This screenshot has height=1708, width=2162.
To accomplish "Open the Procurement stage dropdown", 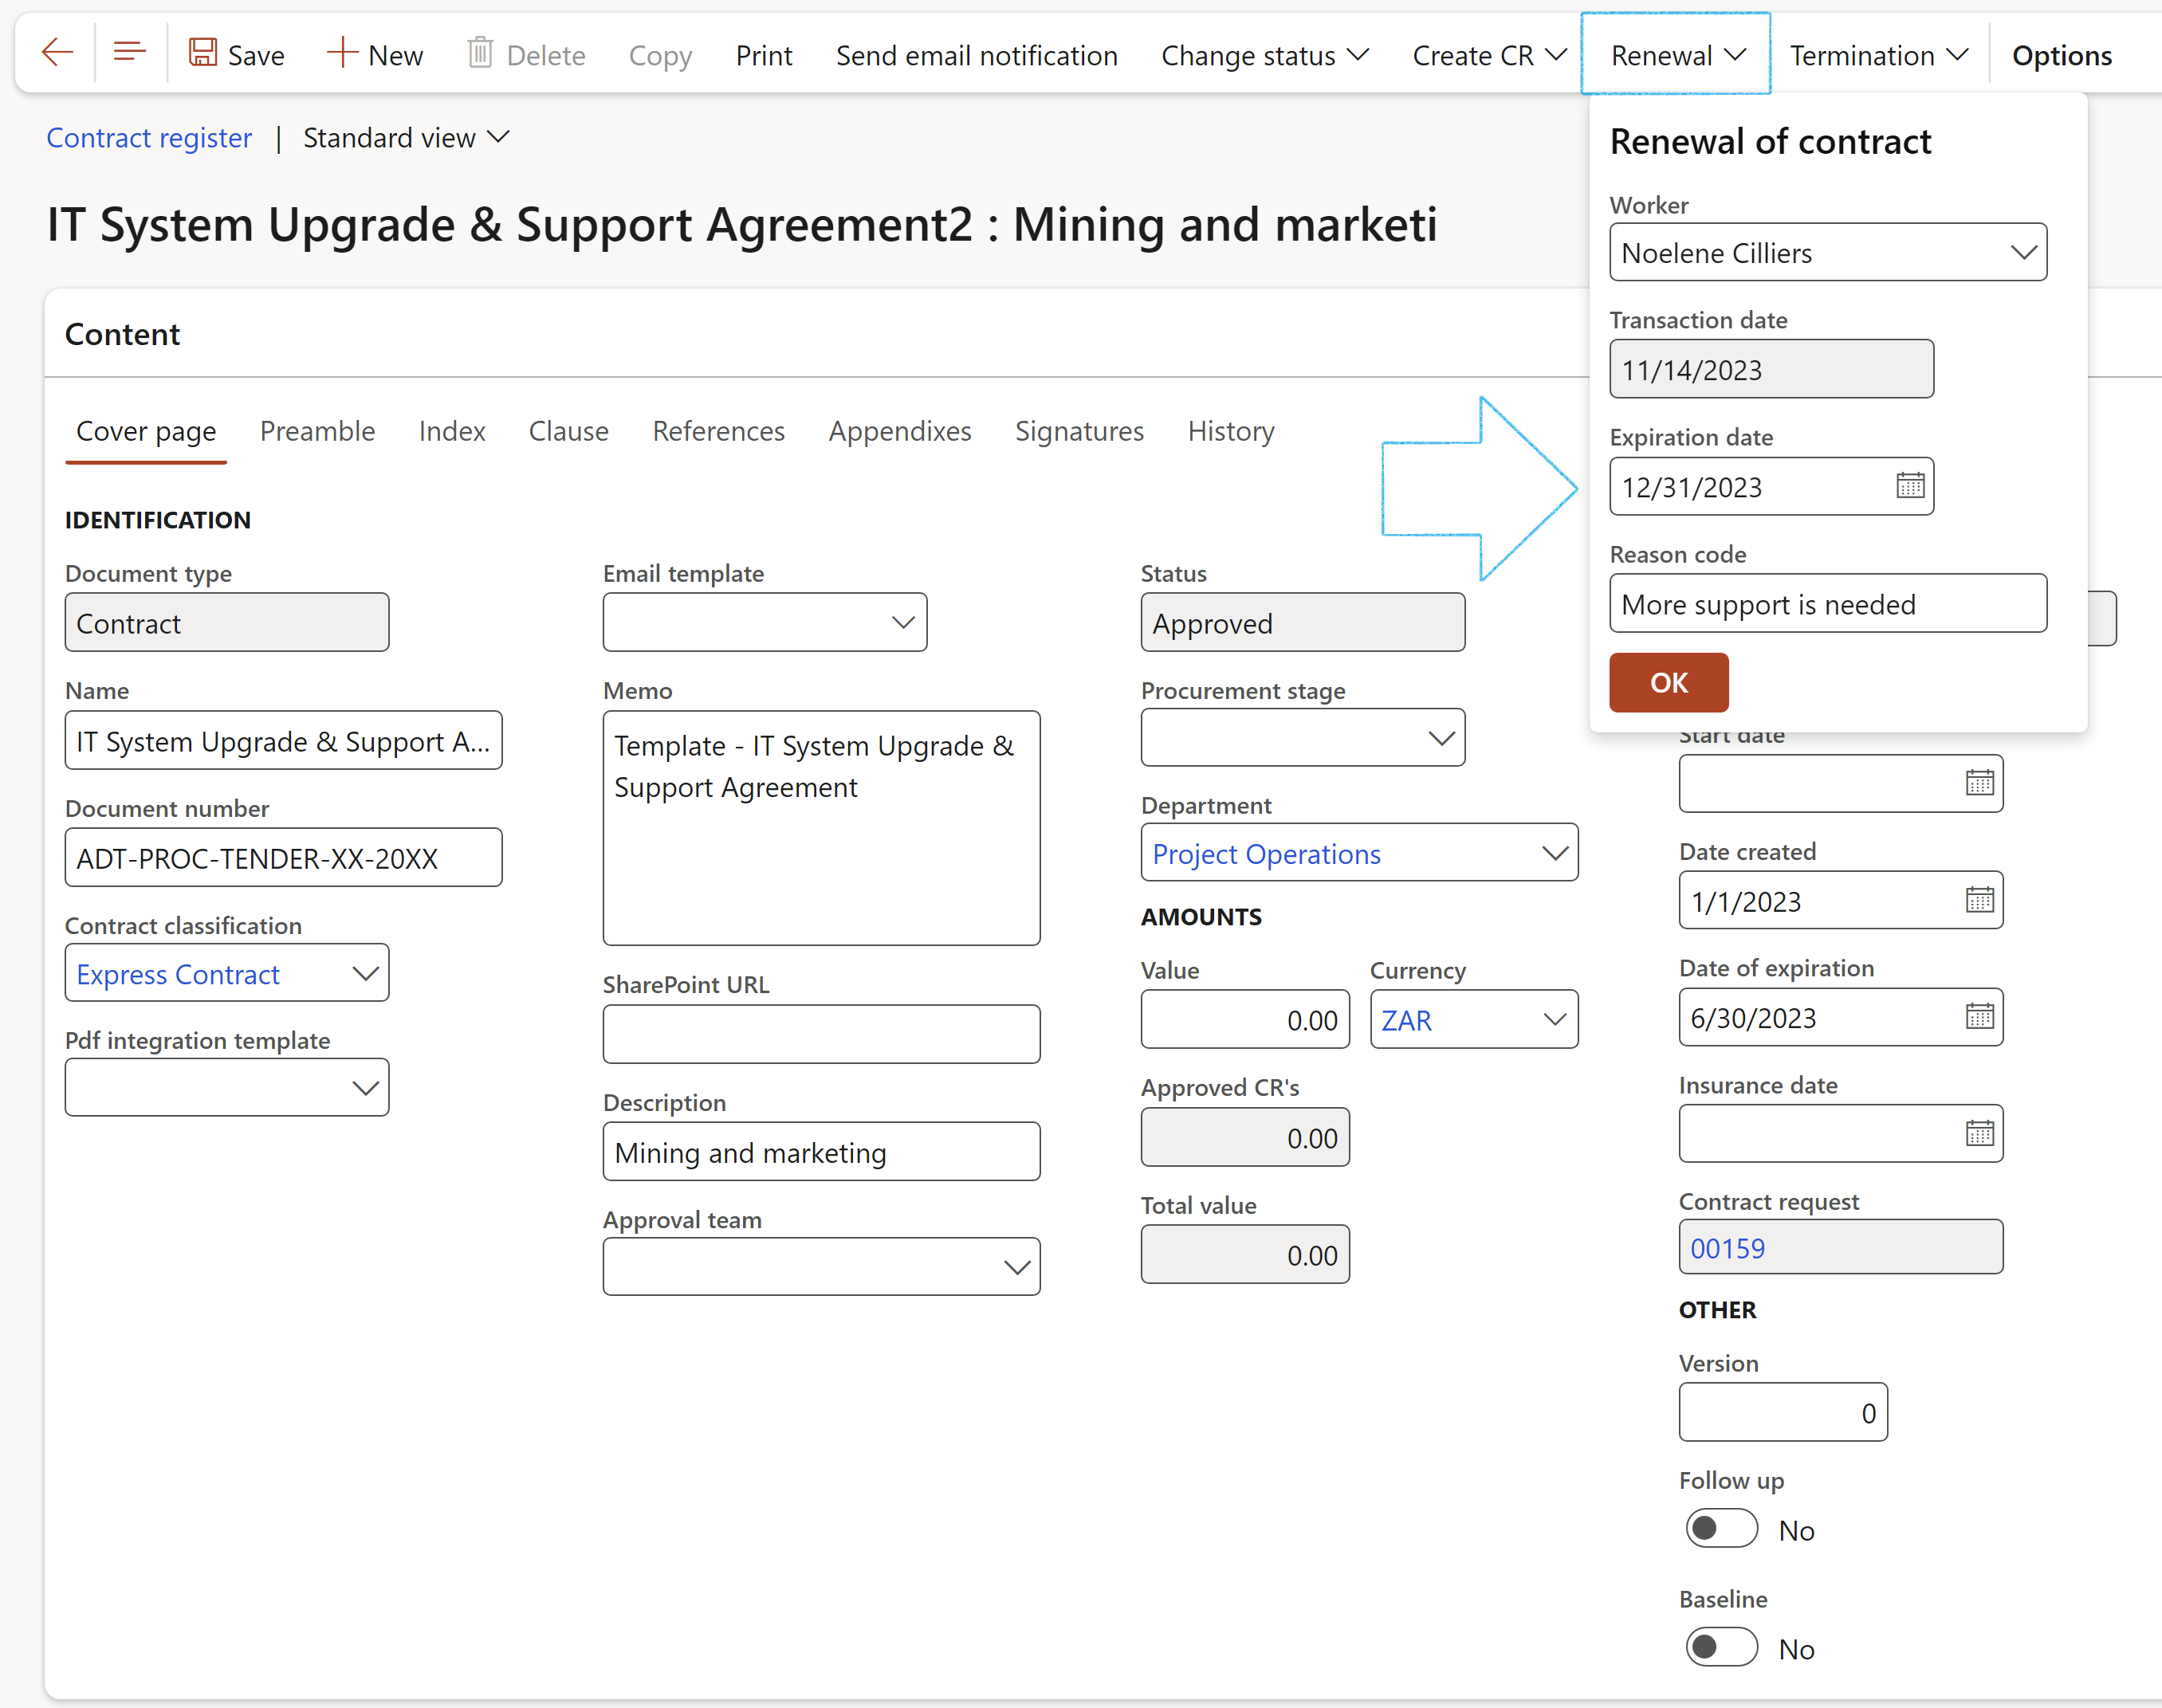I will click(1441, 739).
